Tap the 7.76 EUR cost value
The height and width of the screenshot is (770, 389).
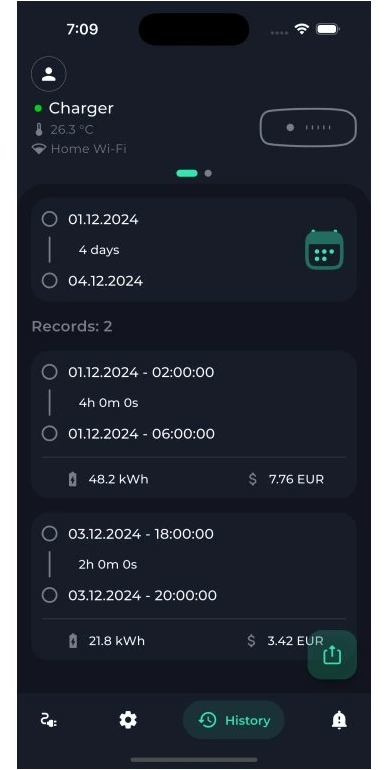tap(296, 479)
